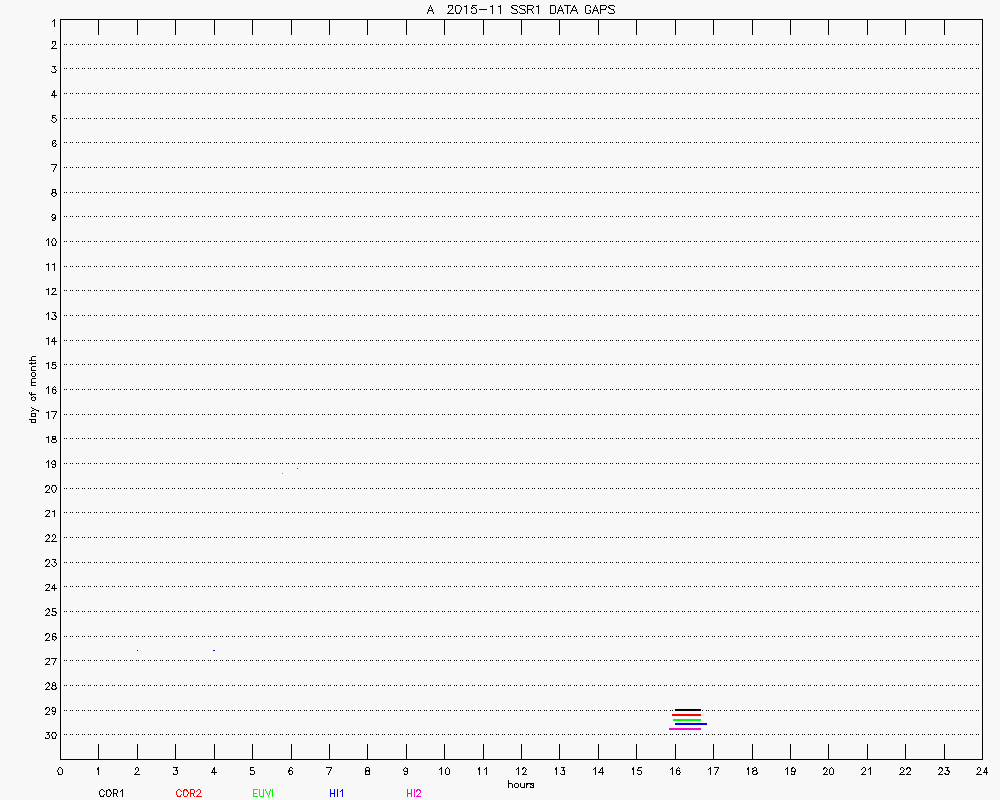Click the black COR1 data gap bar

click(688, 709)
